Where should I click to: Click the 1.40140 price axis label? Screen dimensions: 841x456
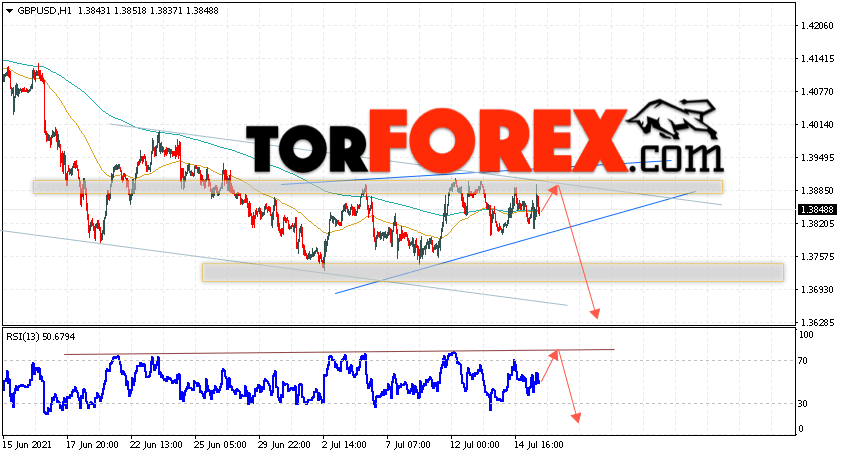(x=817, y=124)
